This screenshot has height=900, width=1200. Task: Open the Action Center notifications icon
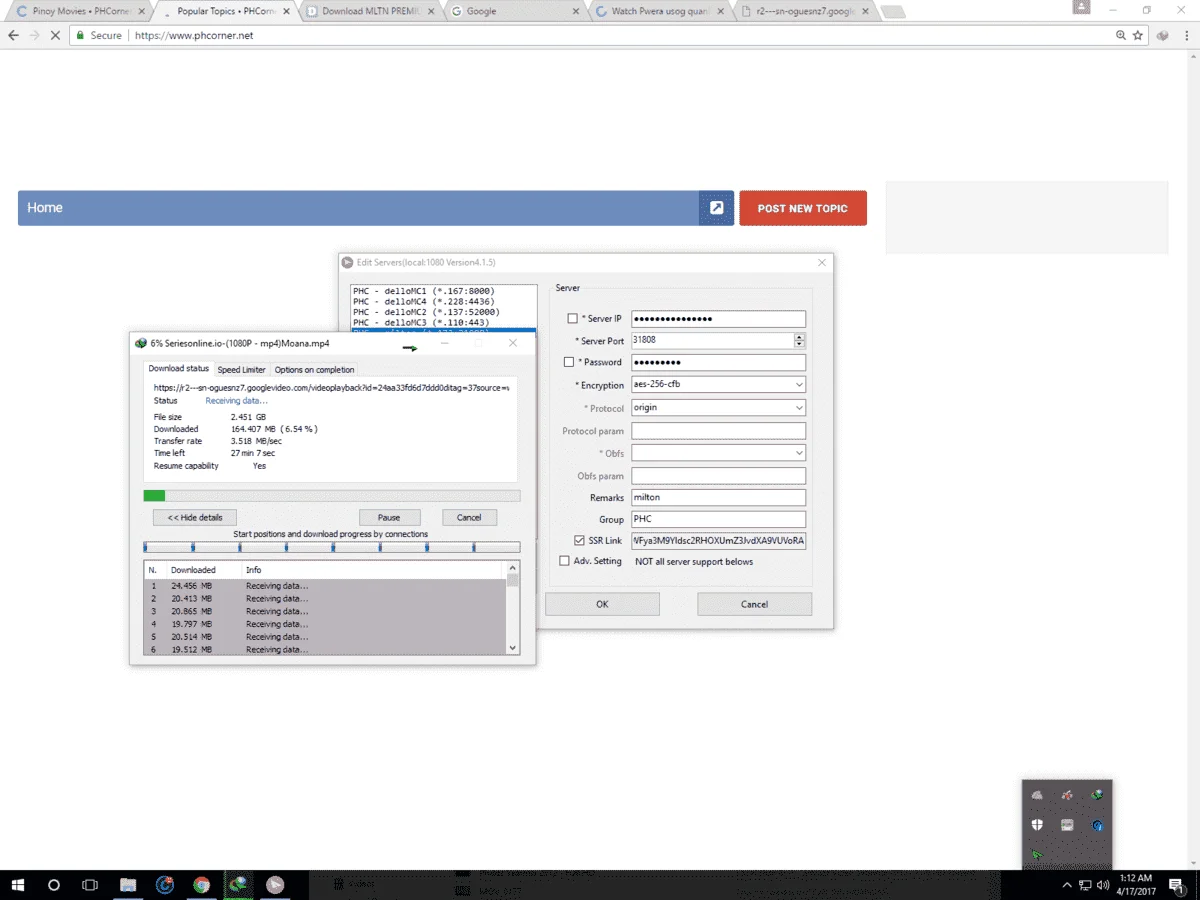(x=1176, y=885)
